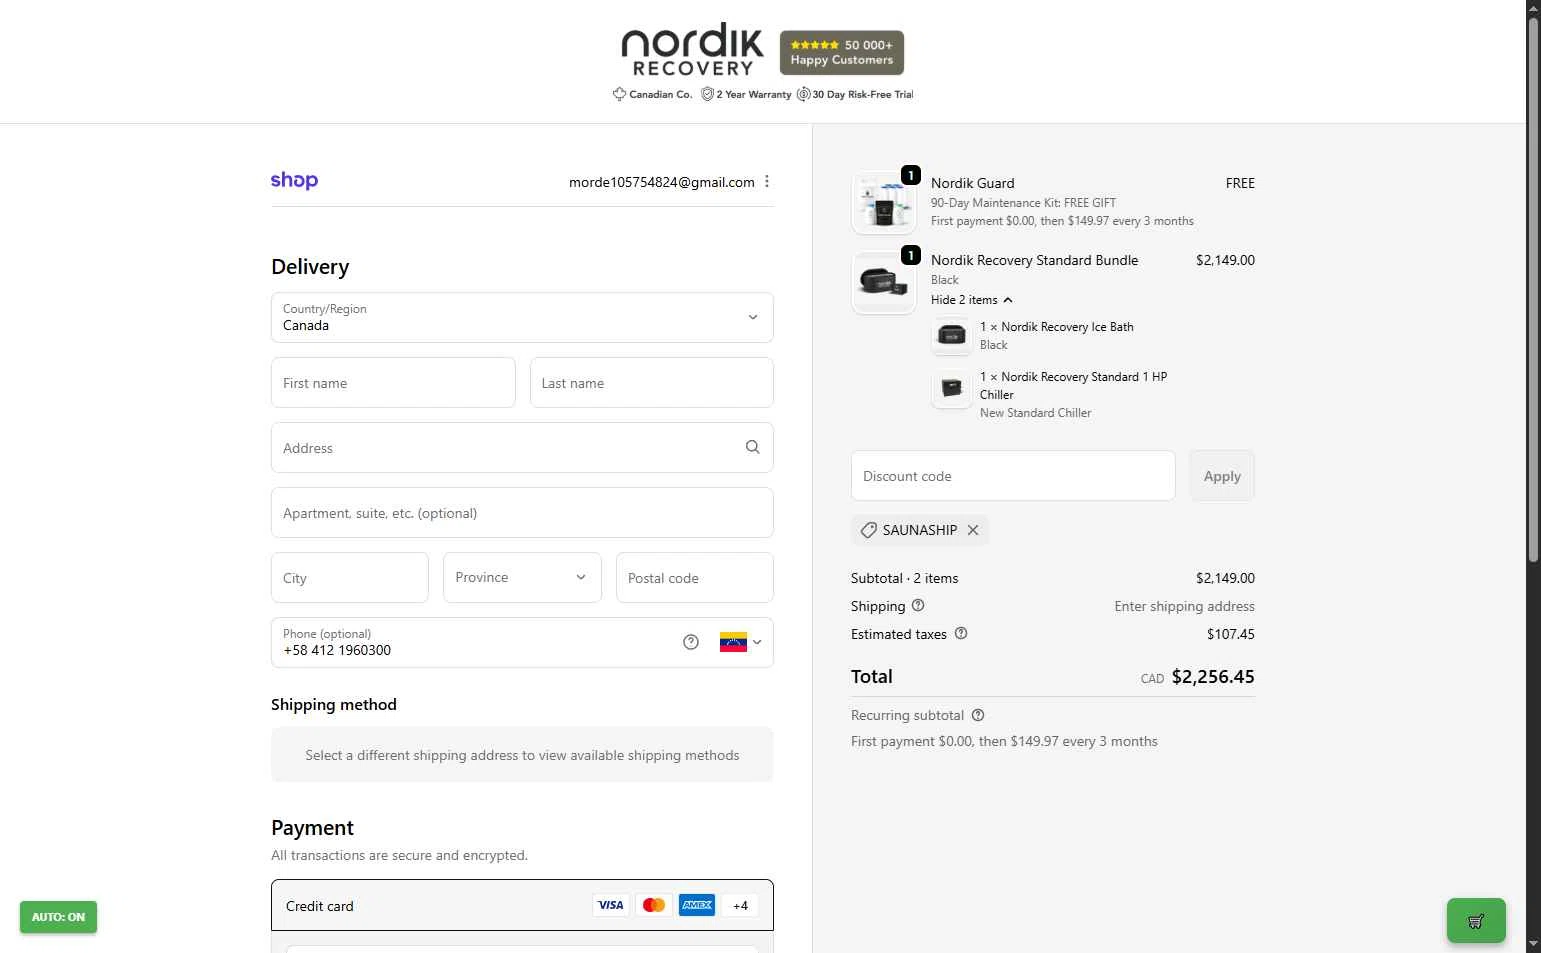The image size is (1541, 953).
Task: Click the Discount code field
Action: pyautogui.click(x=1013, y=476)
